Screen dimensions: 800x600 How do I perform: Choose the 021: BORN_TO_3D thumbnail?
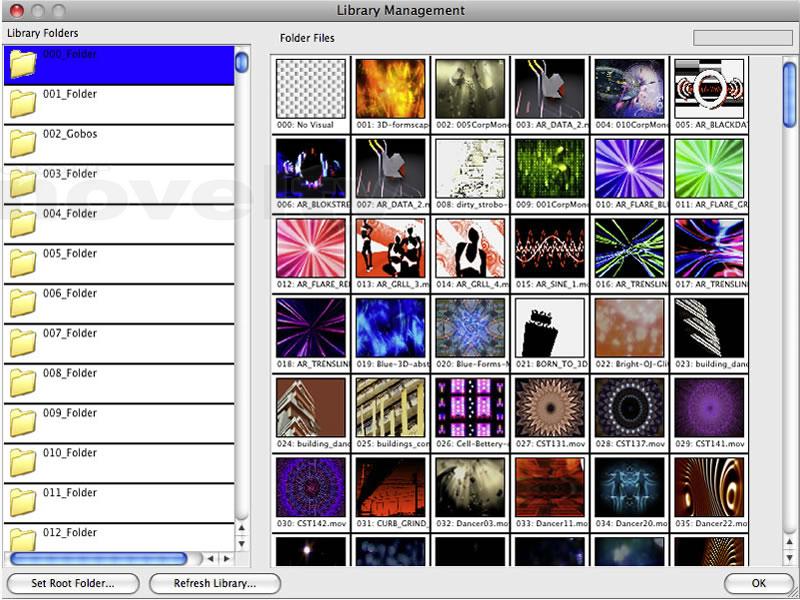coord(549,328)
